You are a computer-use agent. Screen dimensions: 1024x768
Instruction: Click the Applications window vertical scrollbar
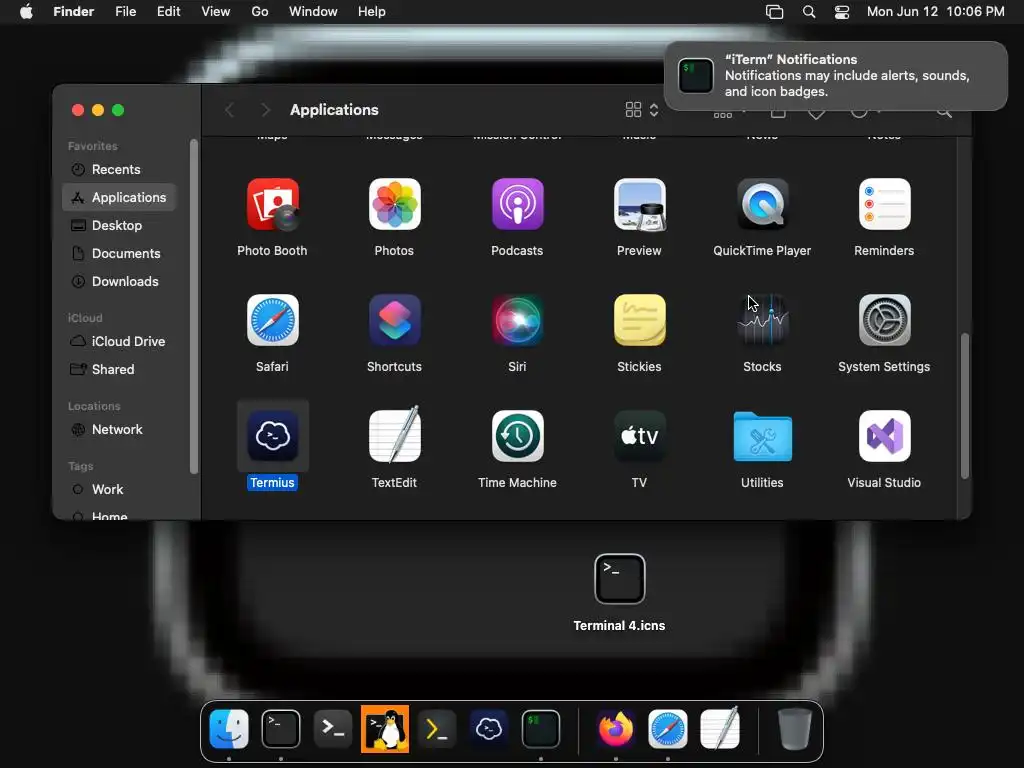click(x=965, y=406)
